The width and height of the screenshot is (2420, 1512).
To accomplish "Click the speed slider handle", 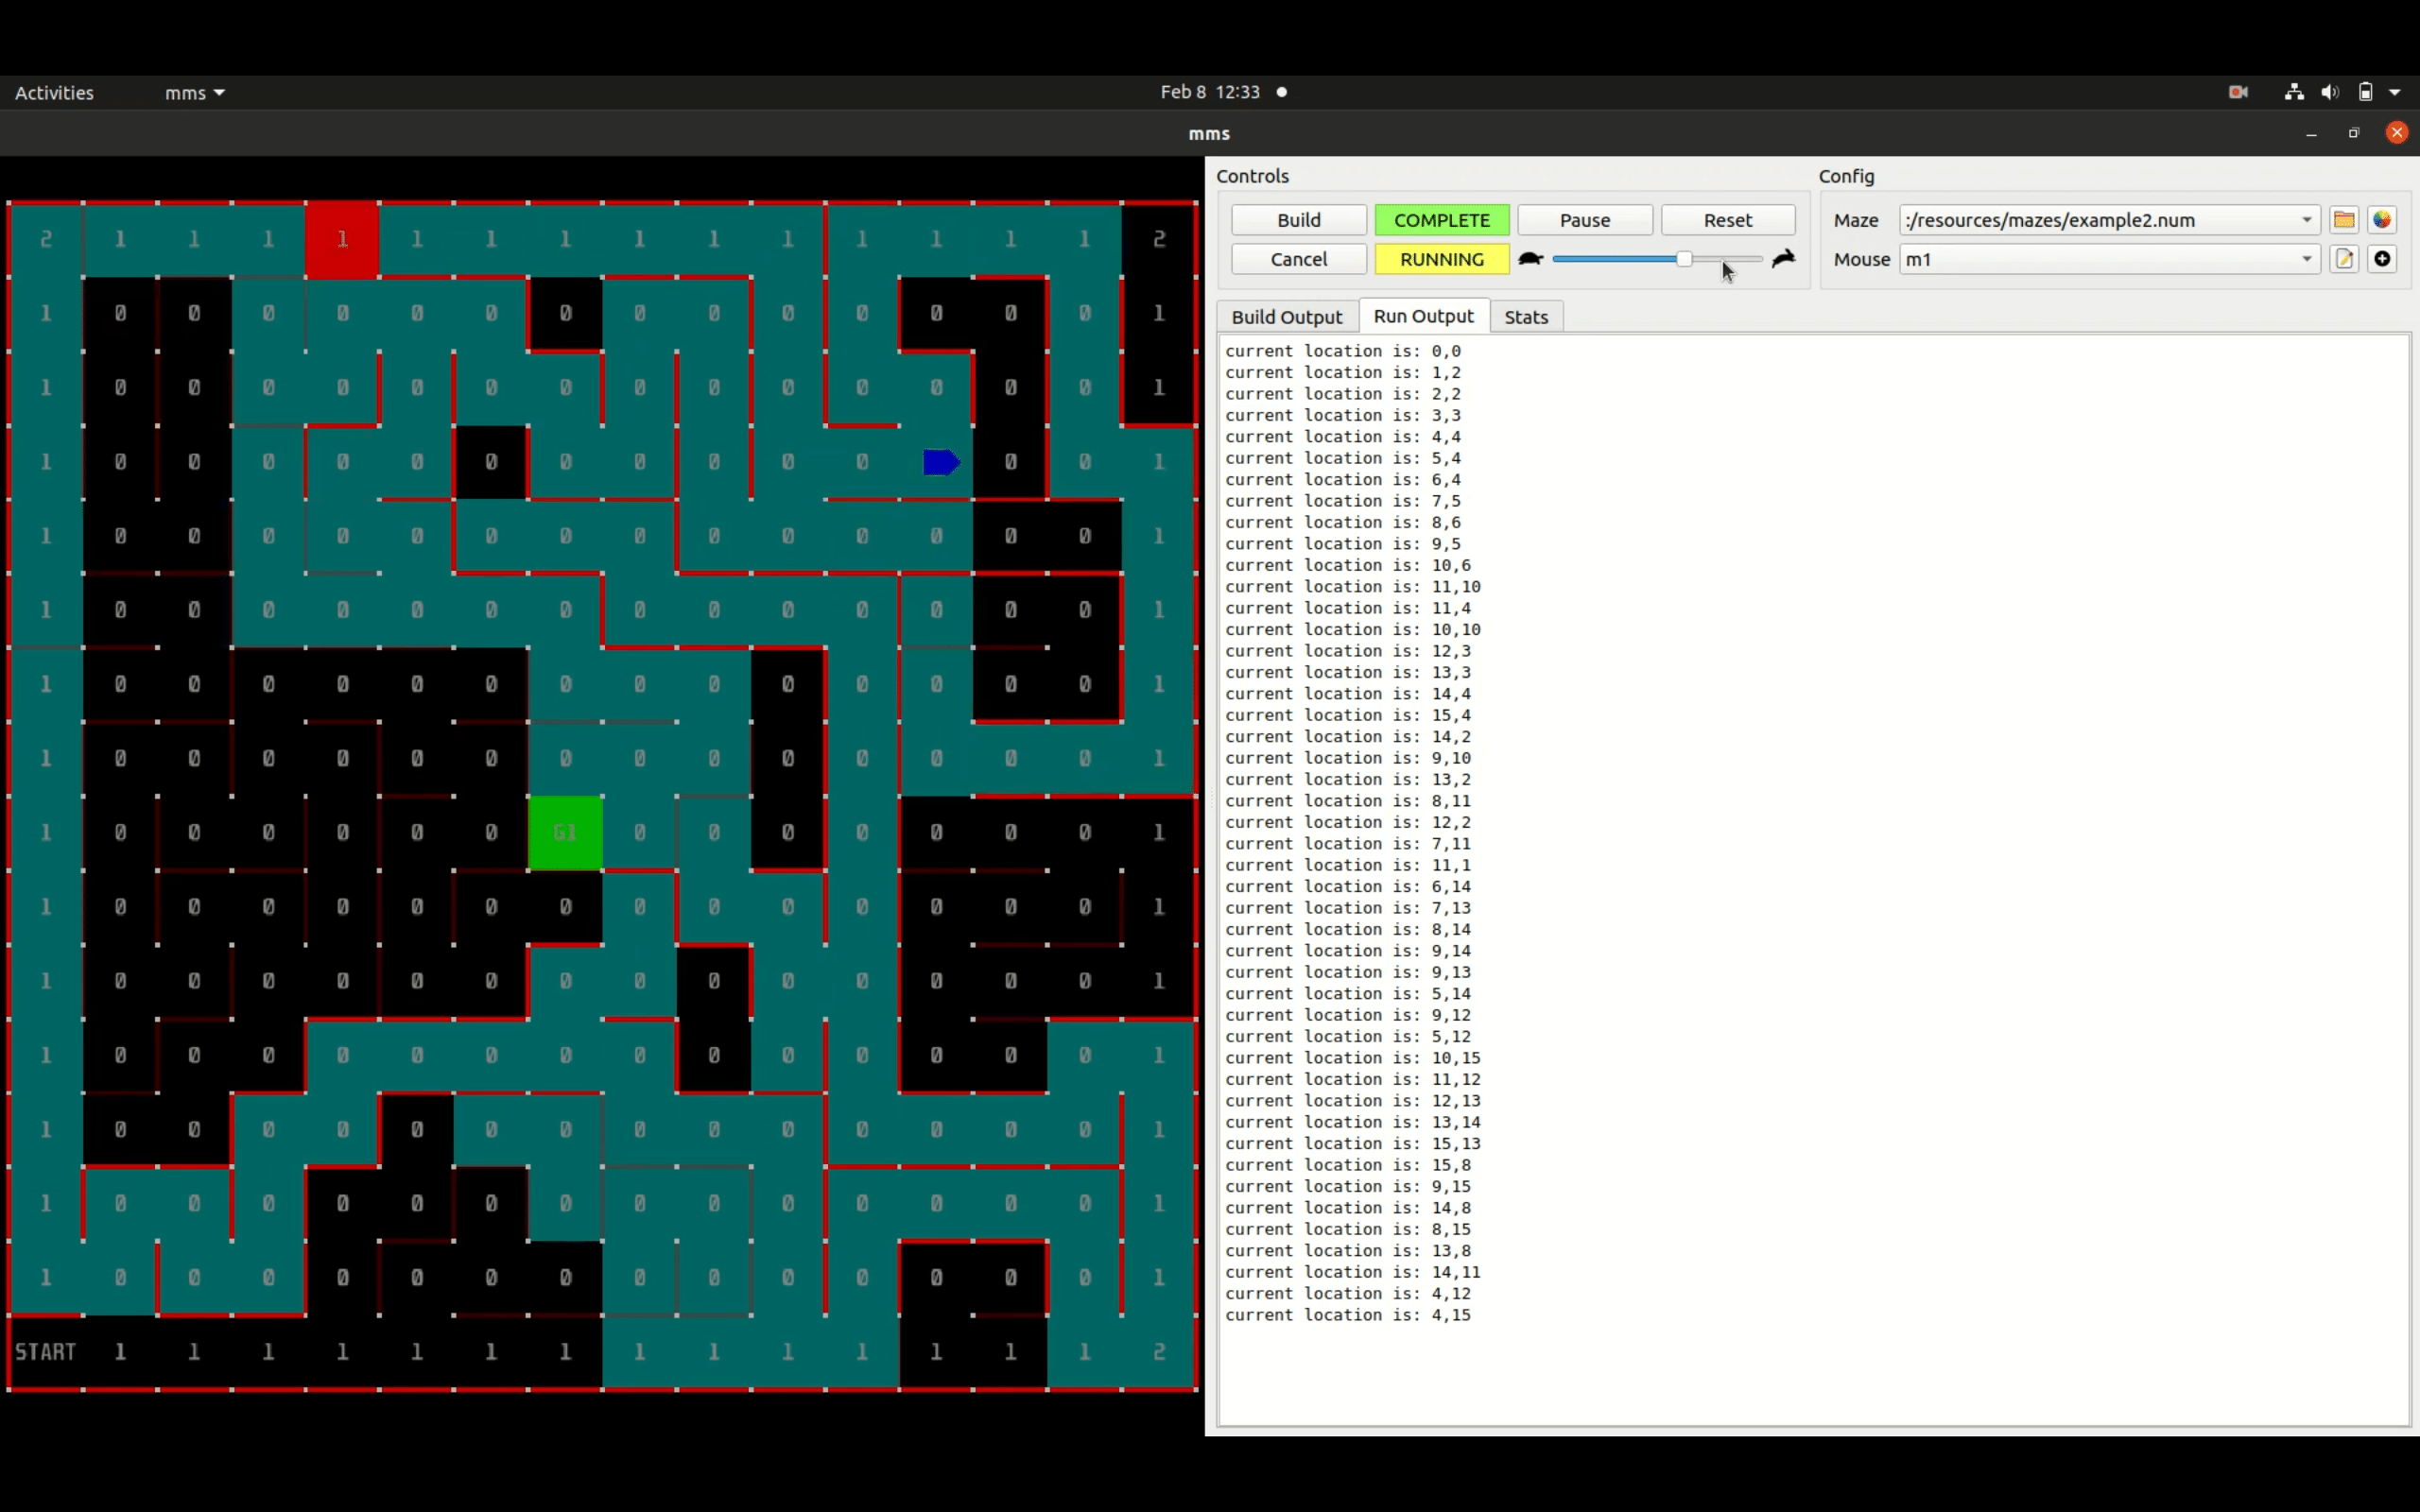I will 1684,259.
